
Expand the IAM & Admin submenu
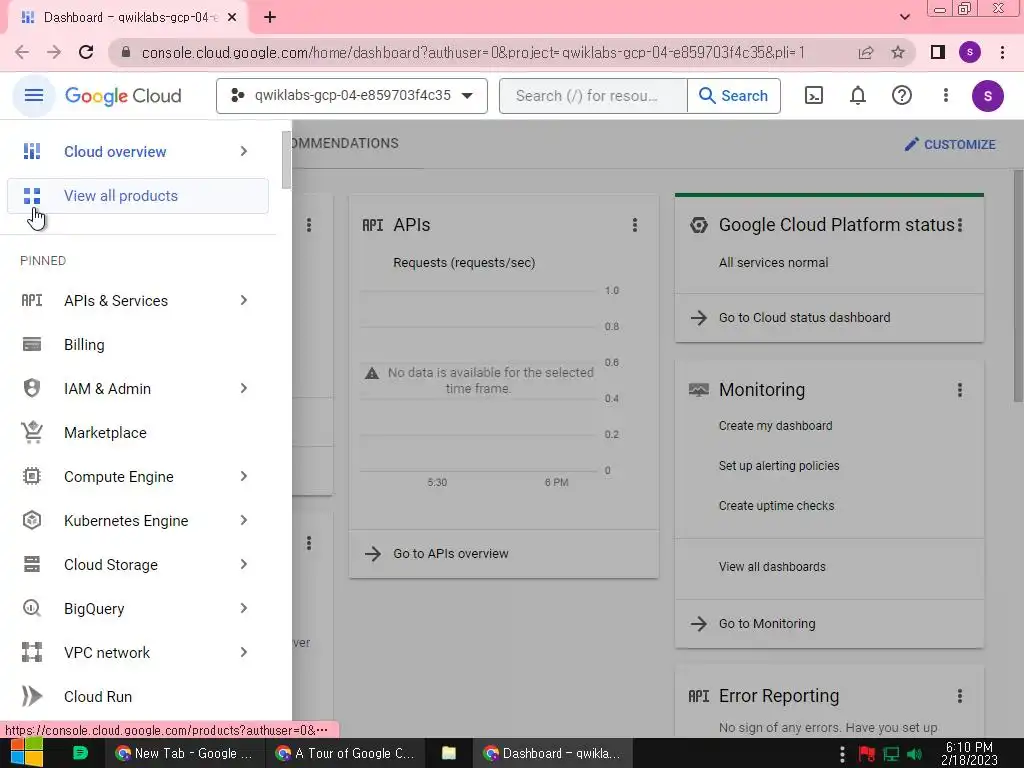coord(244,388)
